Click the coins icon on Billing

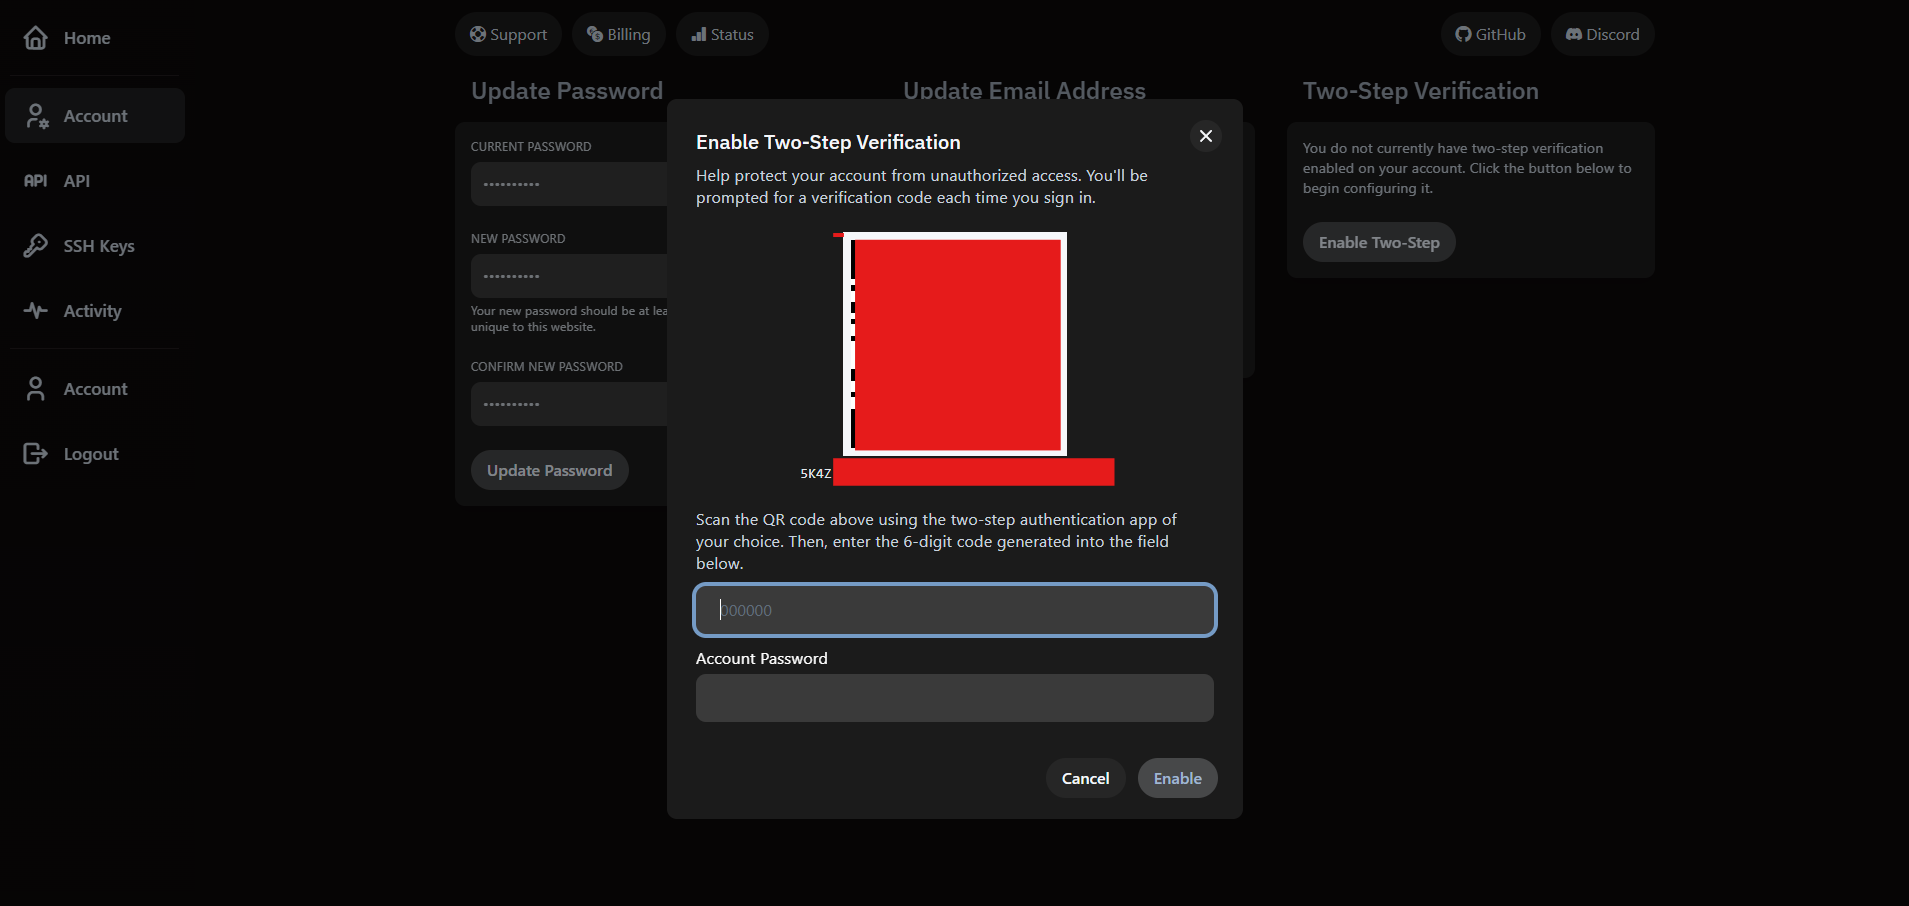[x=592, y=33]
